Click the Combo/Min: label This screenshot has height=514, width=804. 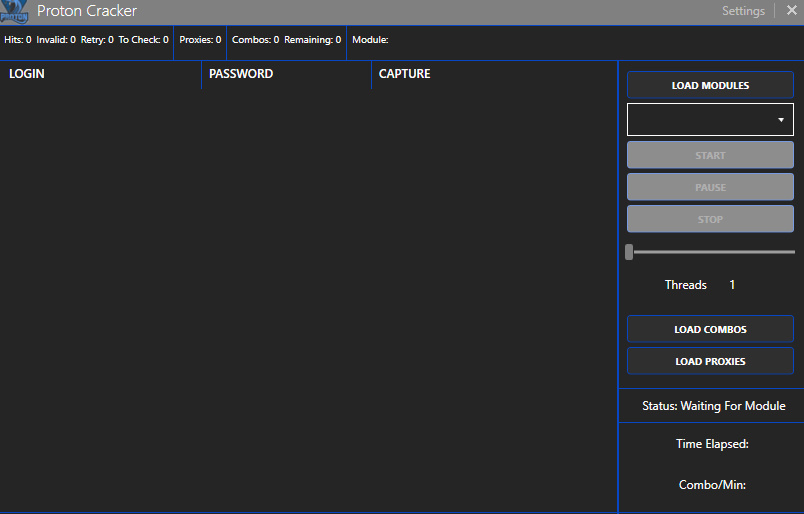(x=712, y=485)
